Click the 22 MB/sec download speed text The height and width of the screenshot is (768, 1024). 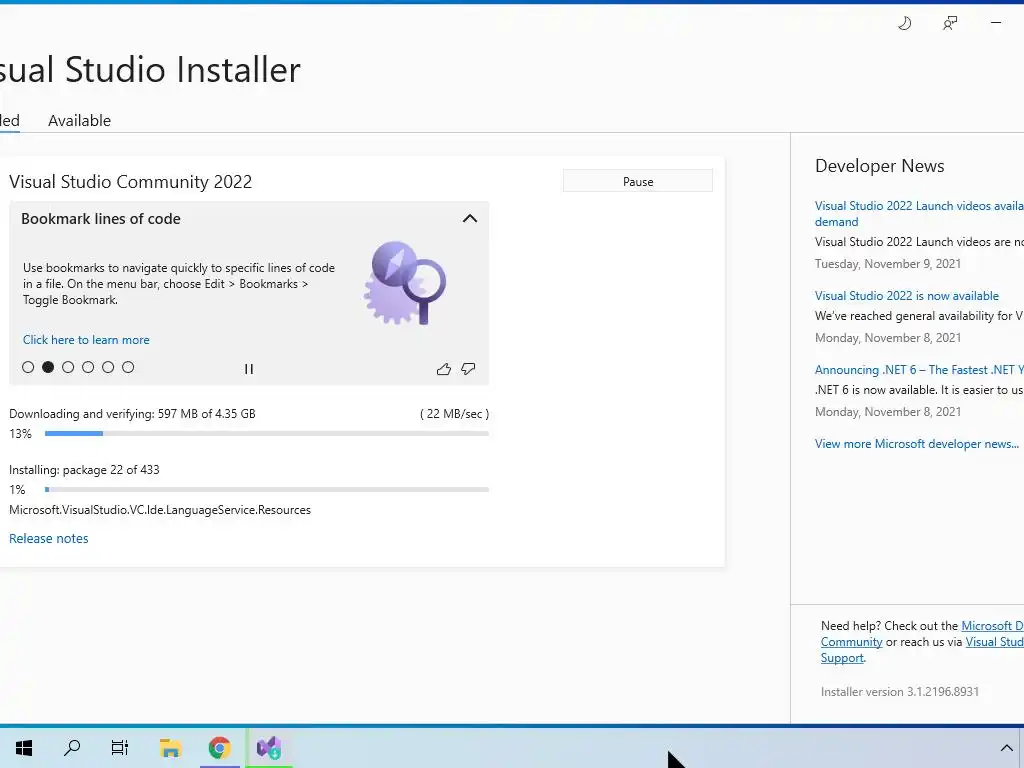pos(455,414)
